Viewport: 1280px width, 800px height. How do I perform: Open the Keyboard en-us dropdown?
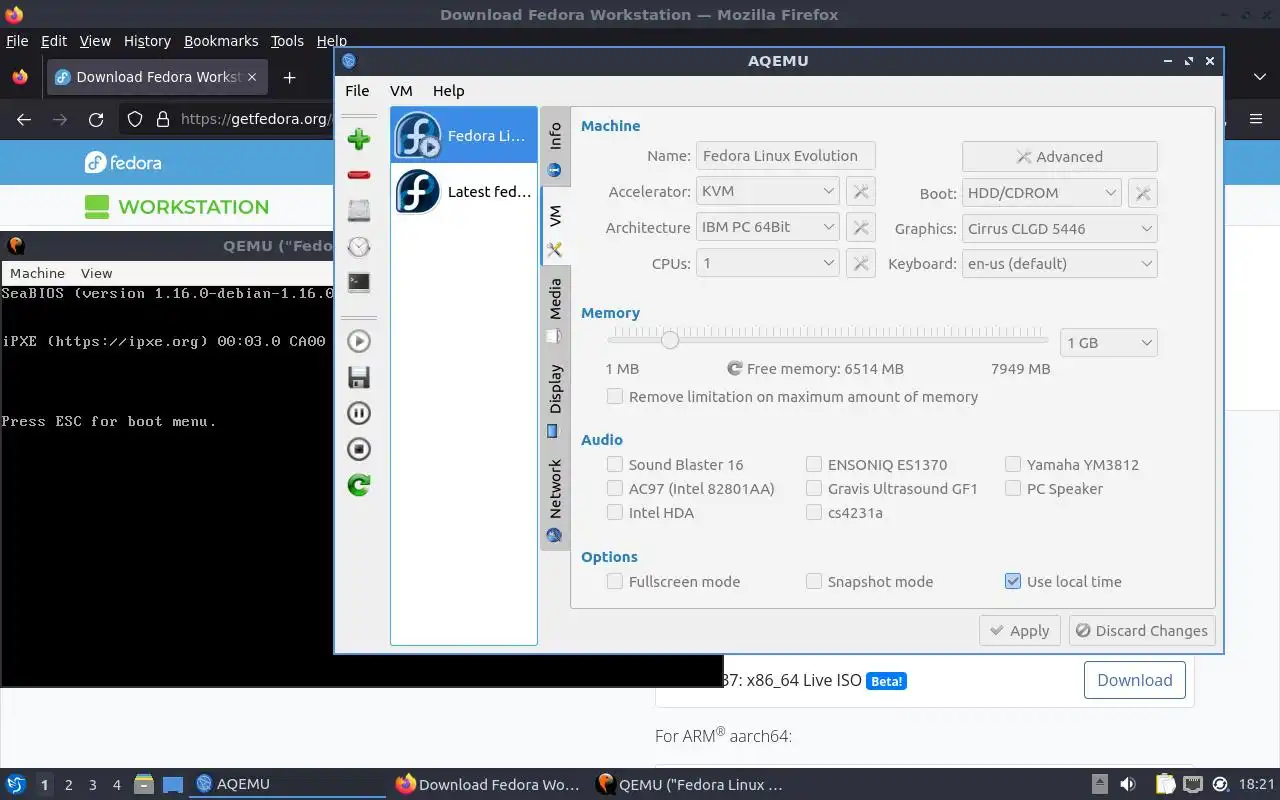tap(1059, 264)
